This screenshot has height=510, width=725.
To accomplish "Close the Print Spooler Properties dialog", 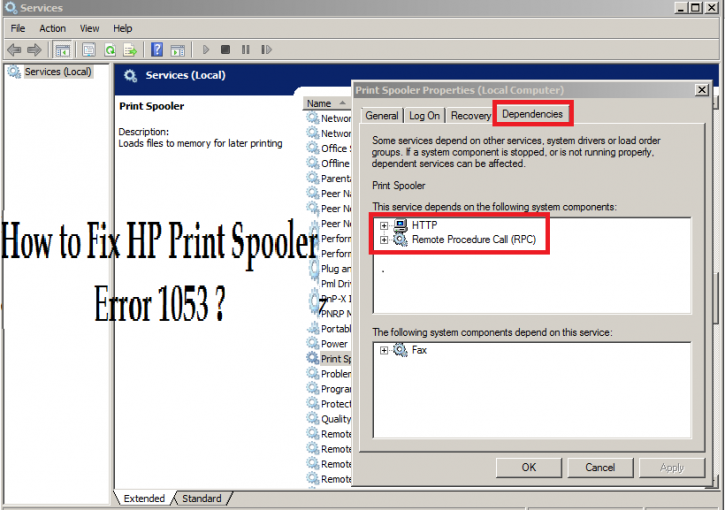I will (x=701, y=90).
